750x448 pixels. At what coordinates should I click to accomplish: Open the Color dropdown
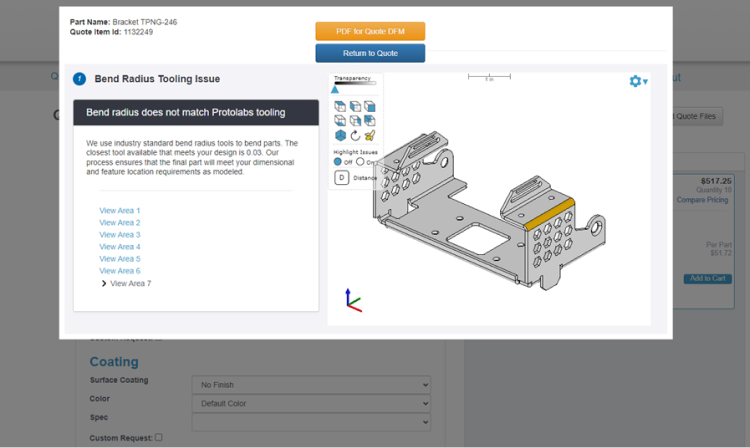[x=310, y=403]
